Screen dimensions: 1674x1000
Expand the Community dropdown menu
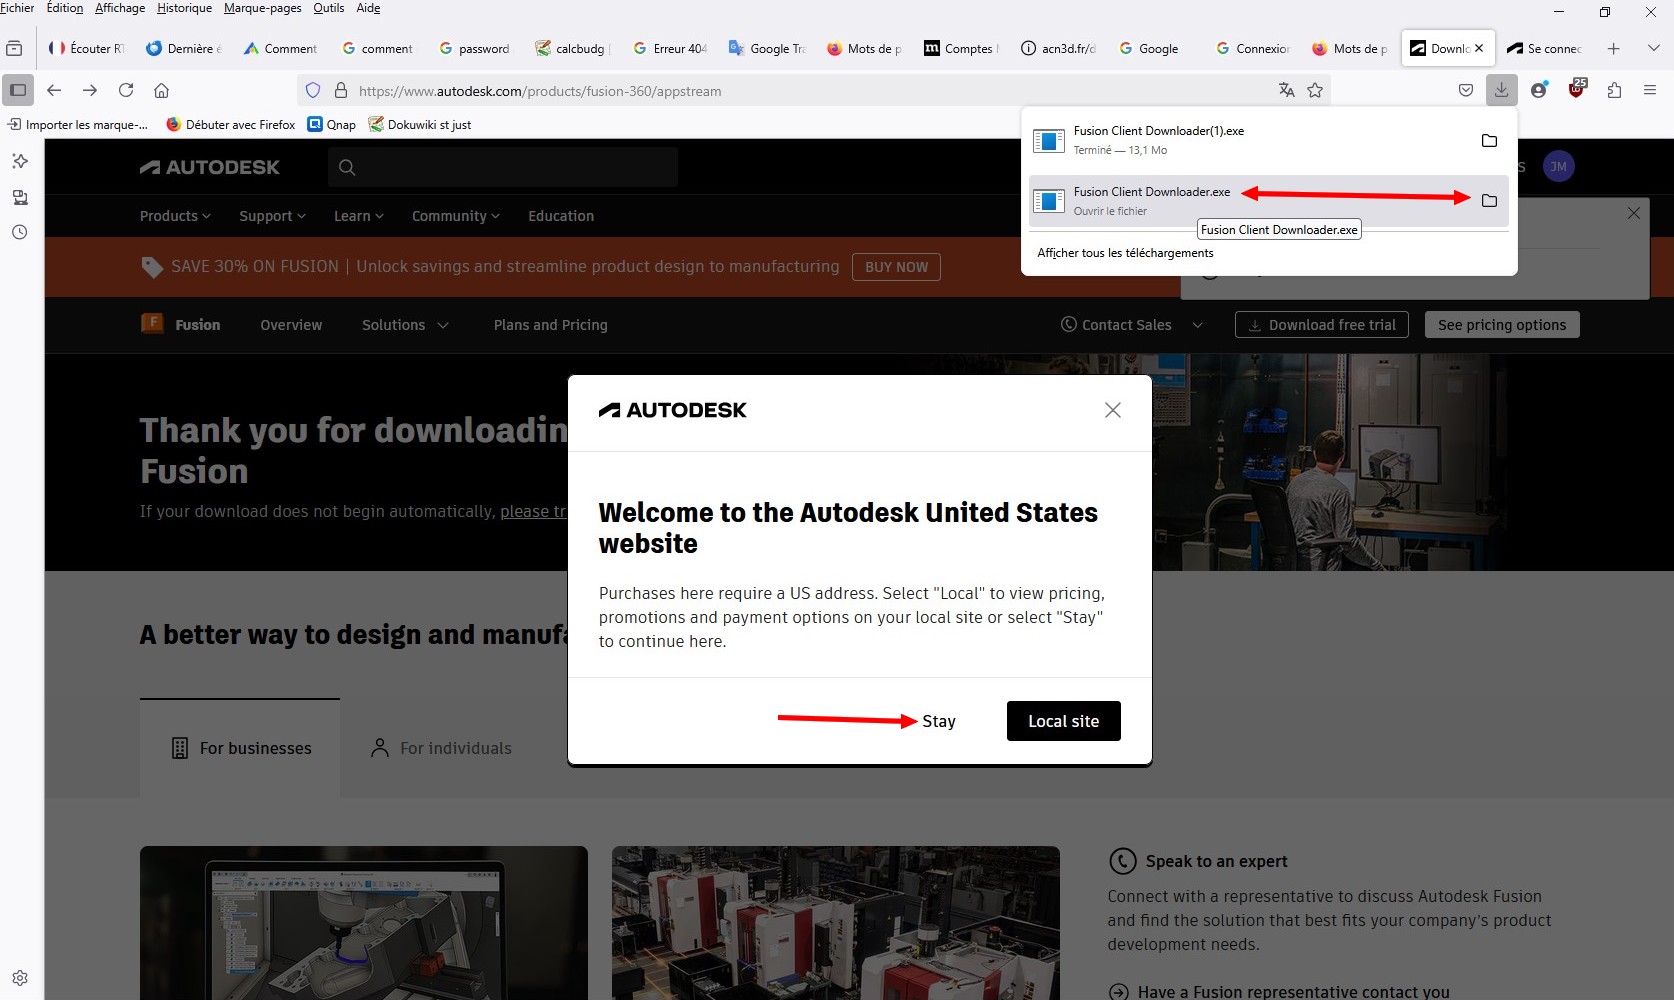[455, 216]
